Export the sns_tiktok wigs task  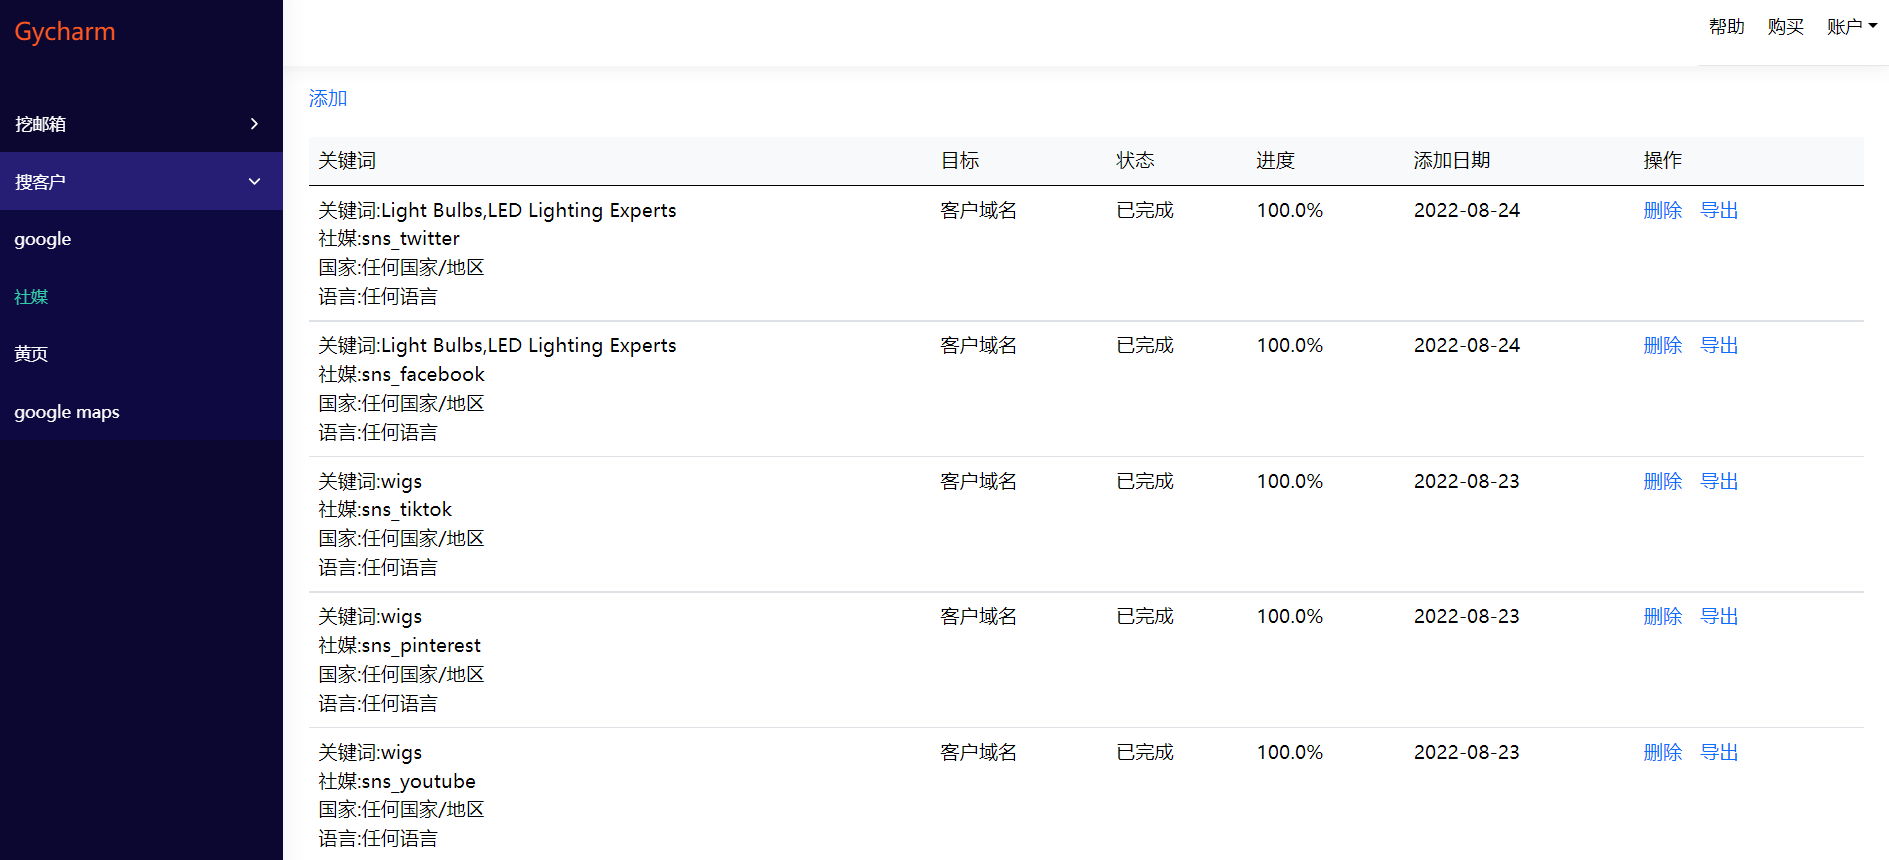pos(1720,481)
